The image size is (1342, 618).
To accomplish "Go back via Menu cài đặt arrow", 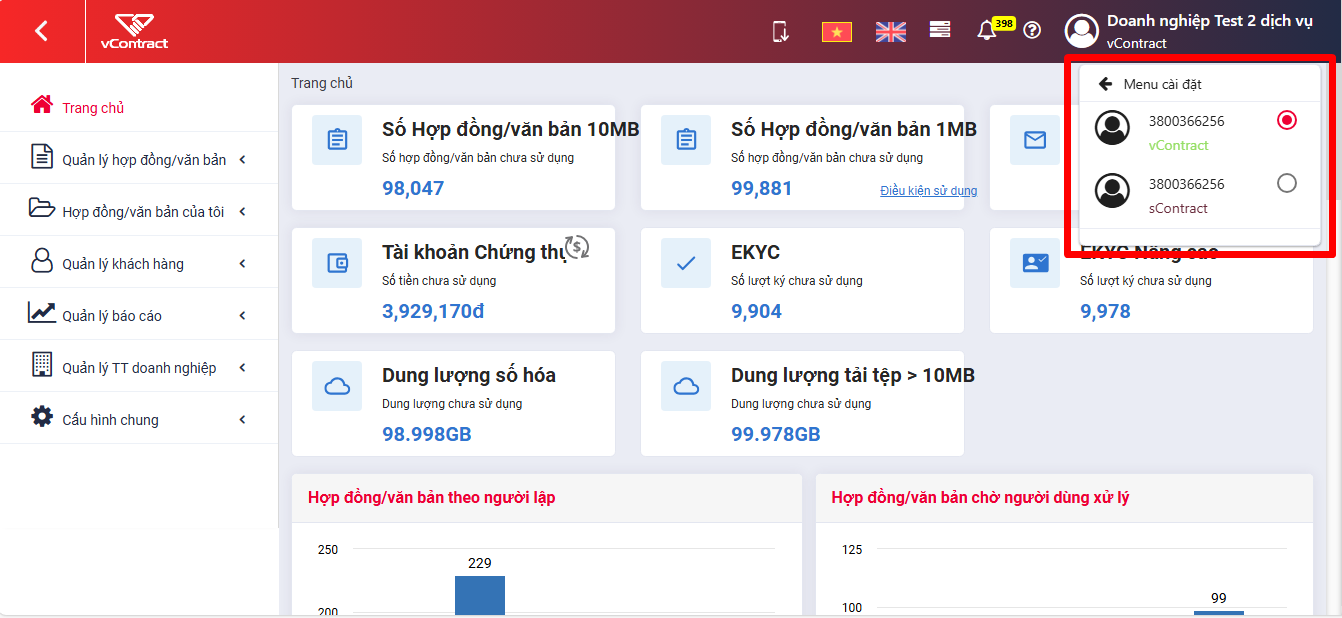I will [1105, 84].
